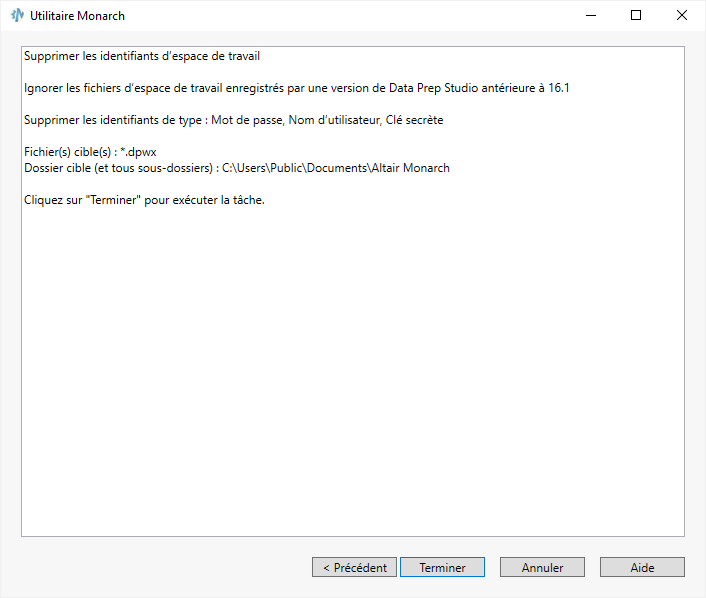Click the Terminer button to run task
Screen dimensions: 706x598
442,567
